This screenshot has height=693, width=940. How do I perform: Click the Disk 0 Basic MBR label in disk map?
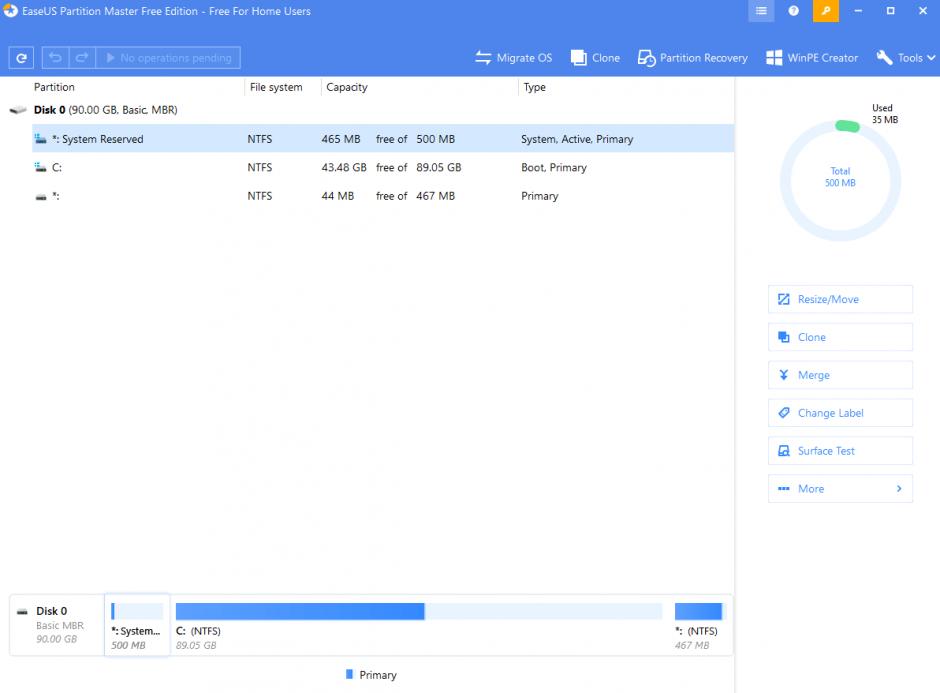[x=57, y=625]
